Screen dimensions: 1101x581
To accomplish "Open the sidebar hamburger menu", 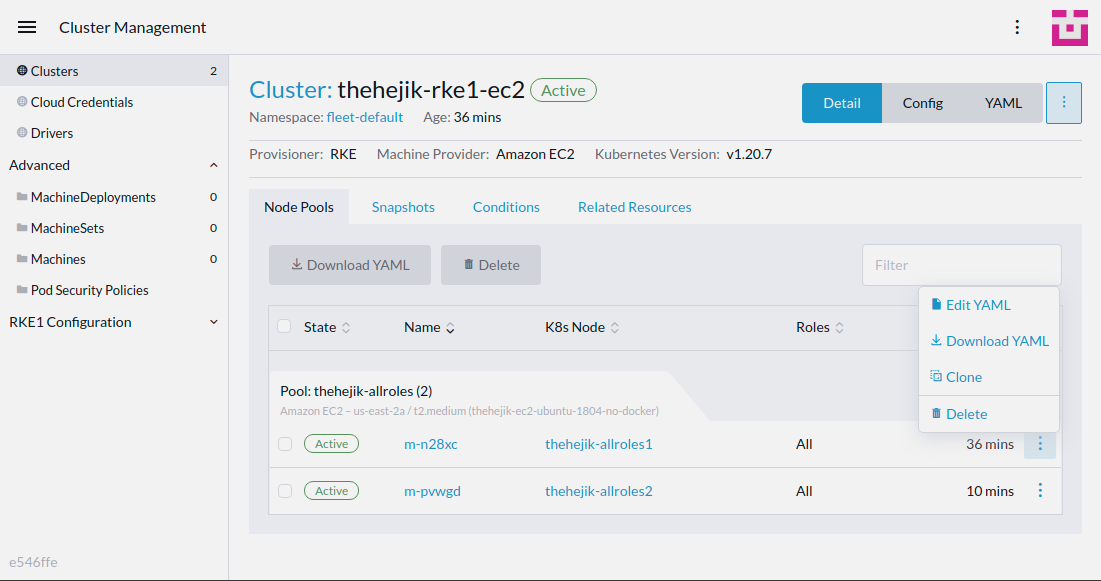I will pyautogui.click(x=26, y=27).
